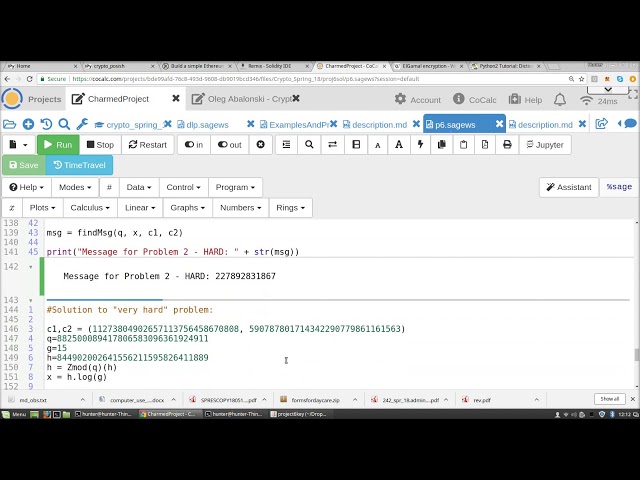Open the Control dropdown
Viewport: 640px width, 480px height.
(x=183, y=187)
